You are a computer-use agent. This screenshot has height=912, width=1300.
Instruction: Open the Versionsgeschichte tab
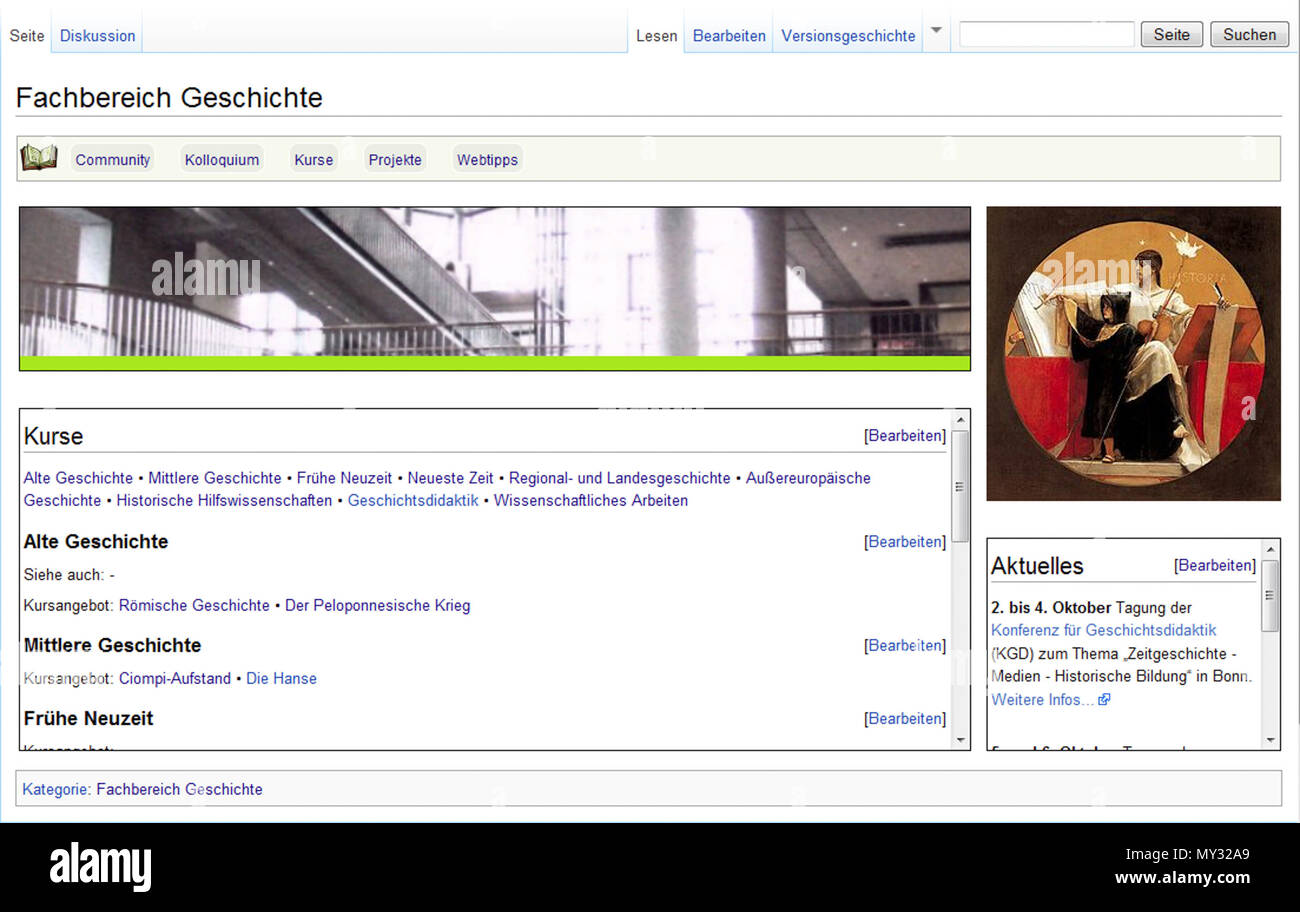(848, 35)
